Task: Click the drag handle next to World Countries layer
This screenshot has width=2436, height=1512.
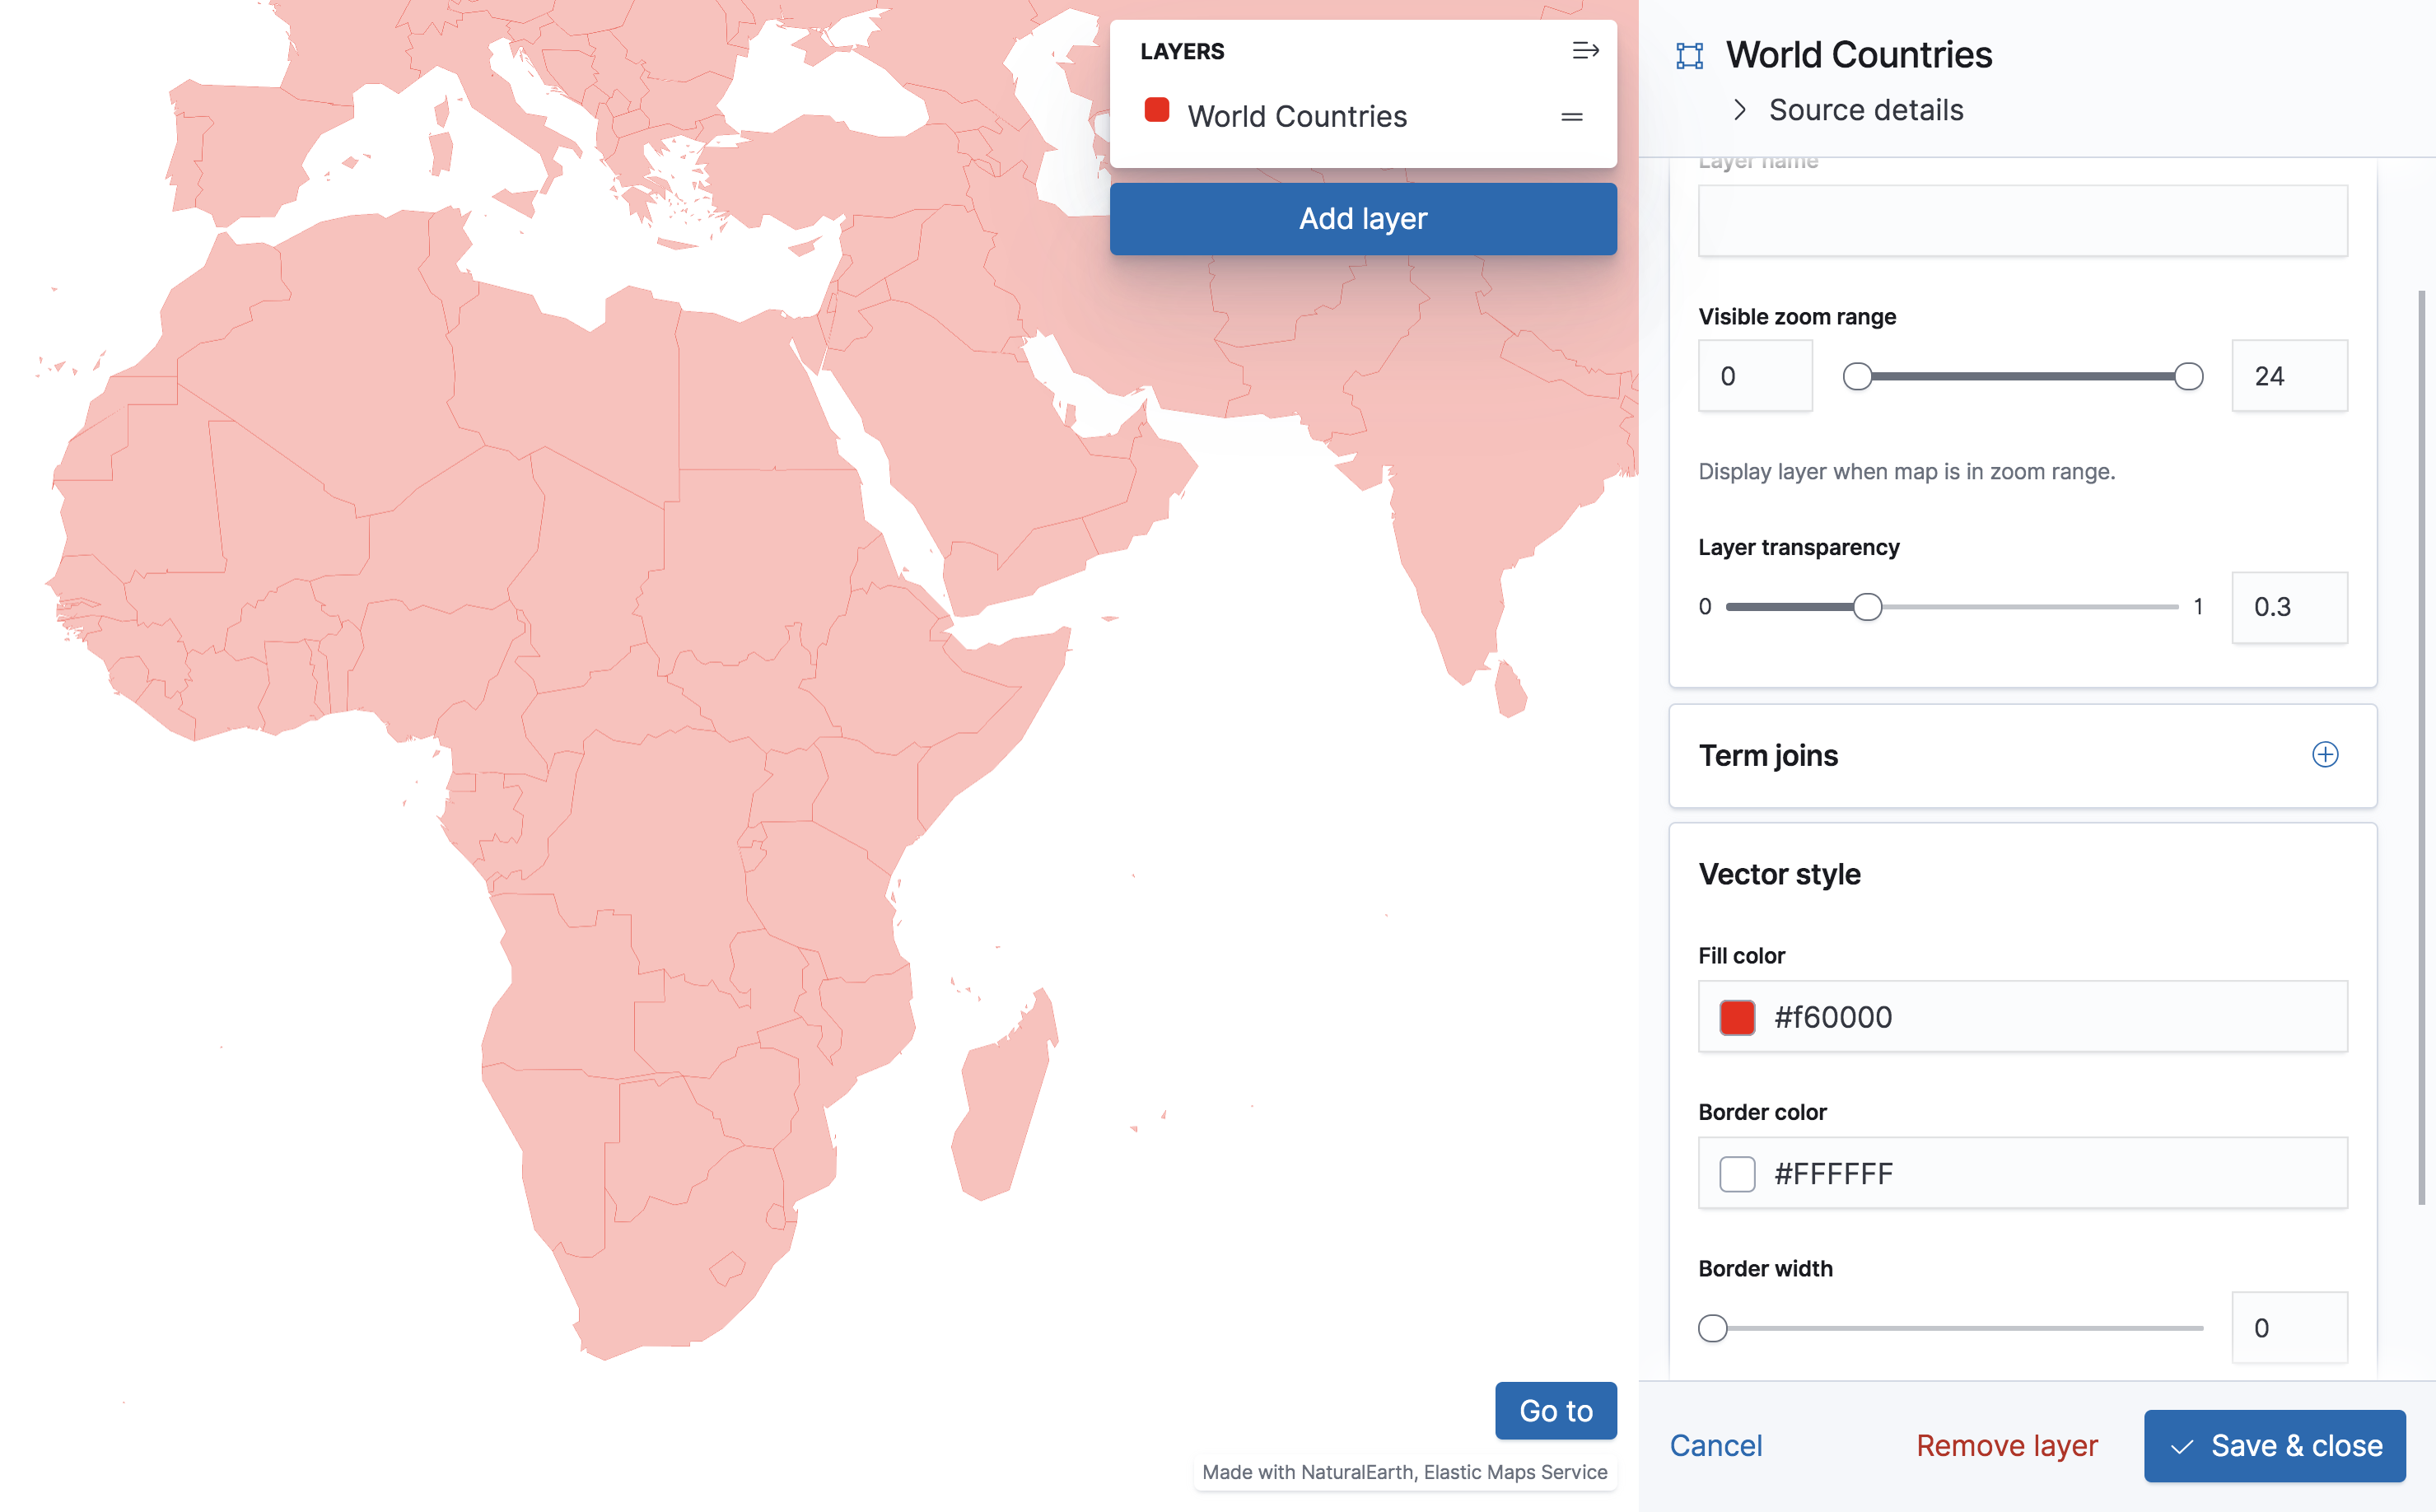Action: click(1570, 116)
